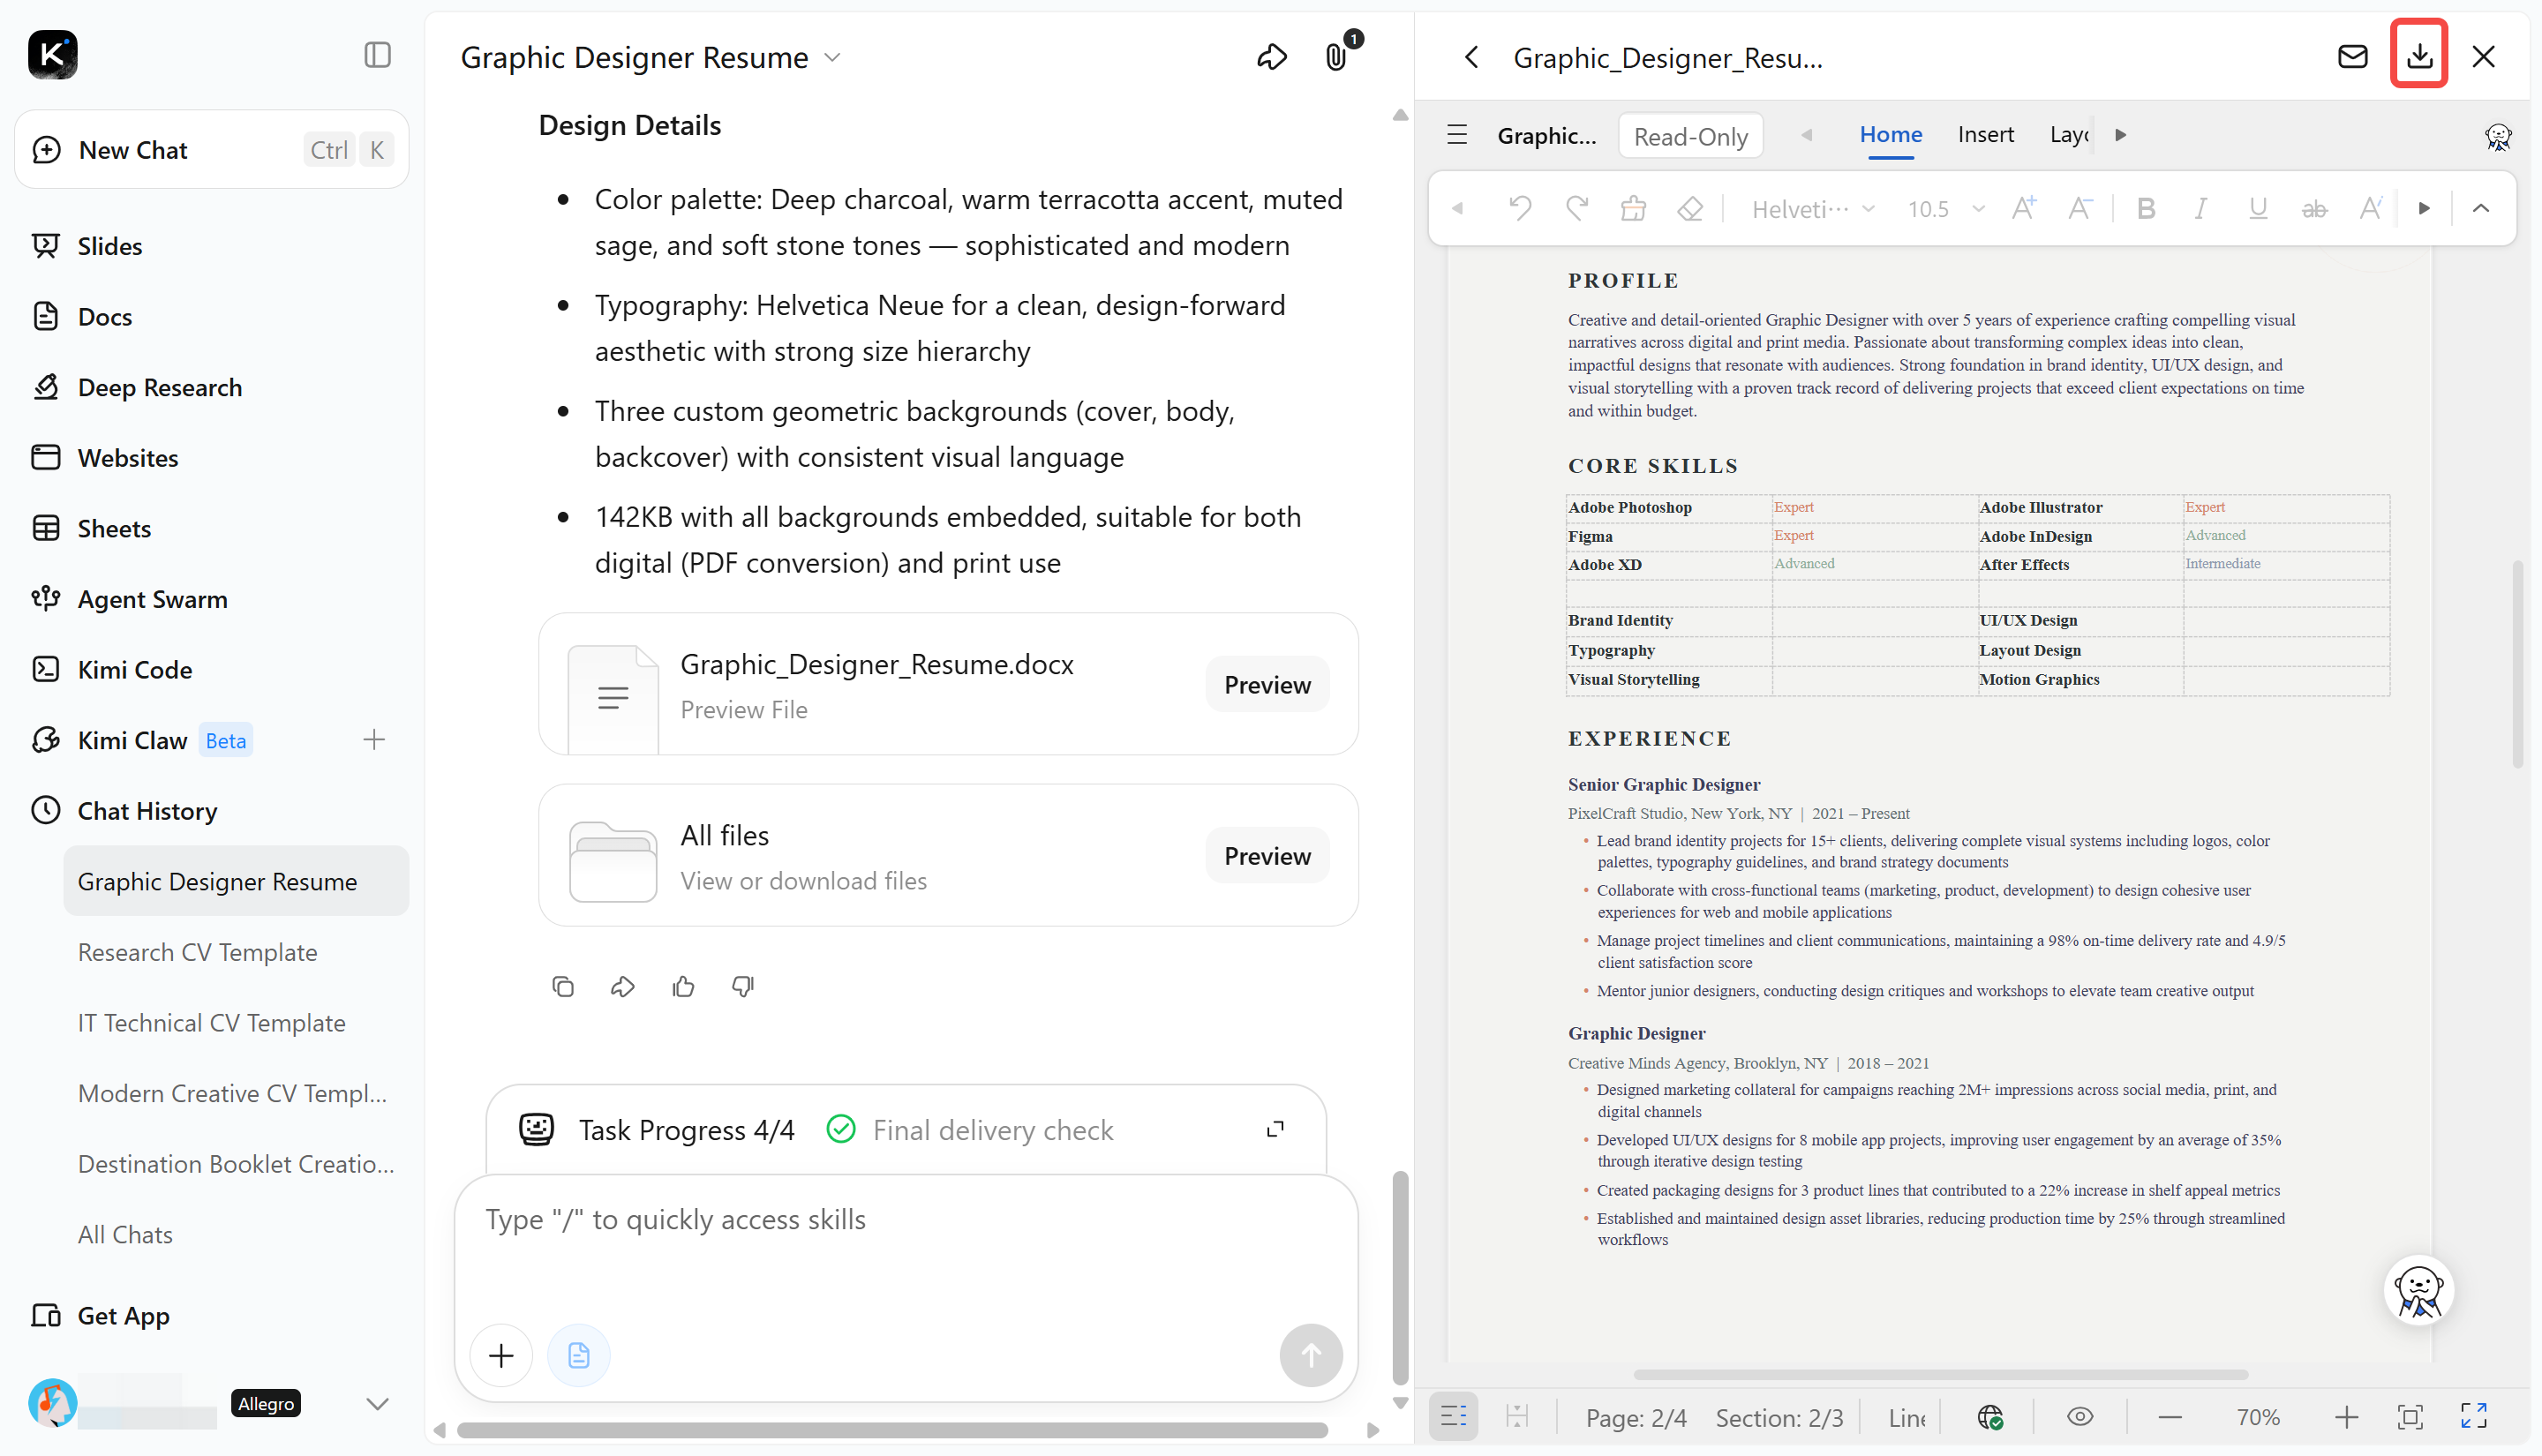Toggle bold formatting

point(2145,208)
